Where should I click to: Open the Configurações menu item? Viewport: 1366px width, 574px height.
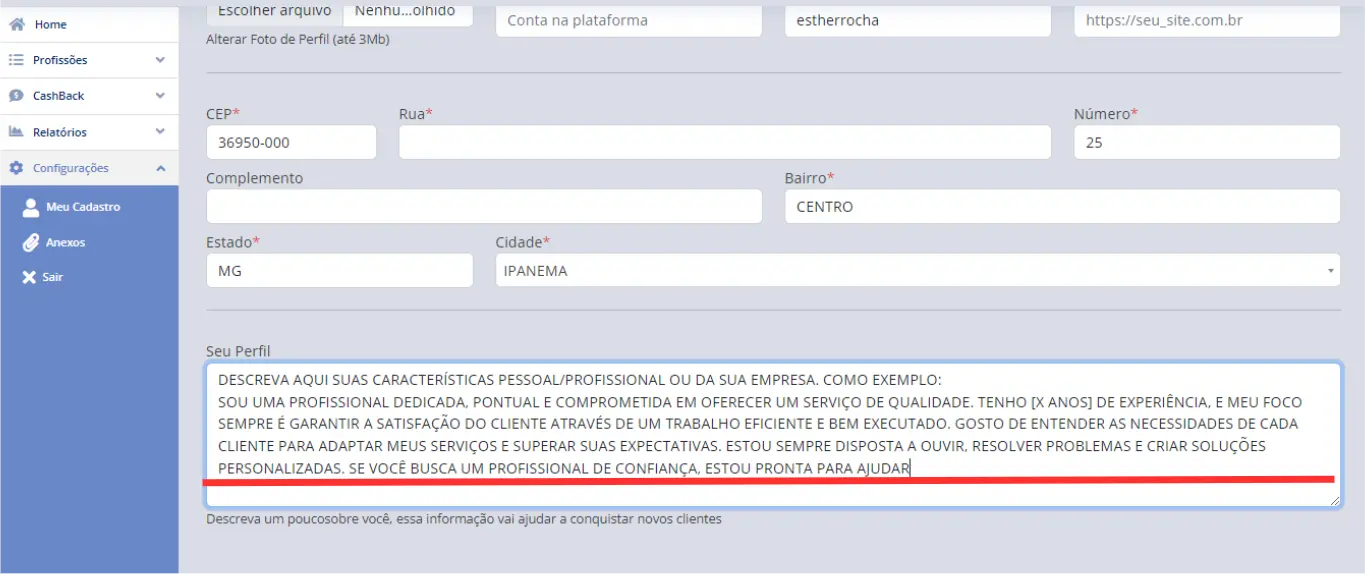click(89, 168)
